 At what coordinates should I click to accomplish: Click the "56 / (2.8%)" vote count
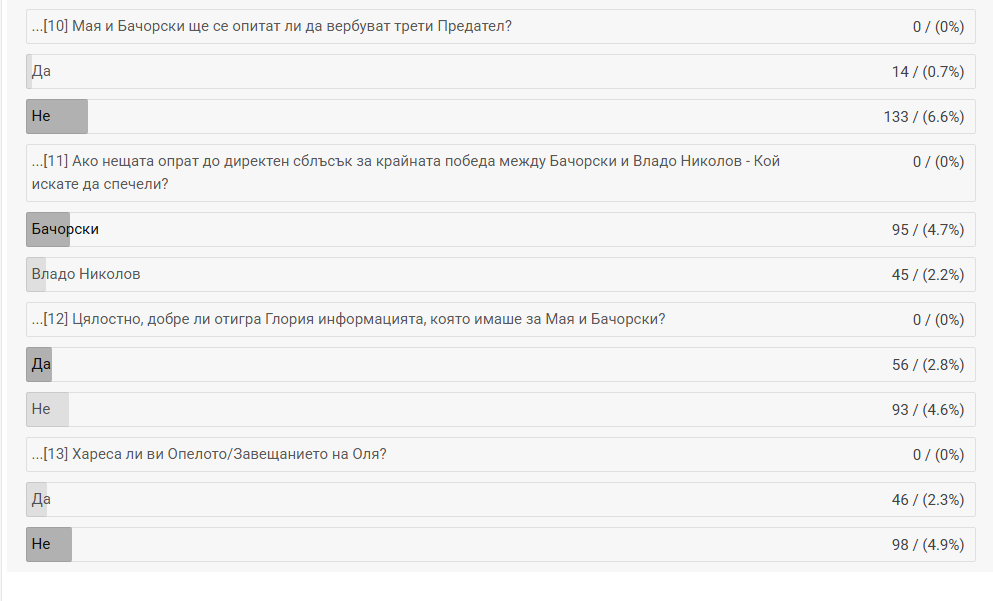[927, 365]
